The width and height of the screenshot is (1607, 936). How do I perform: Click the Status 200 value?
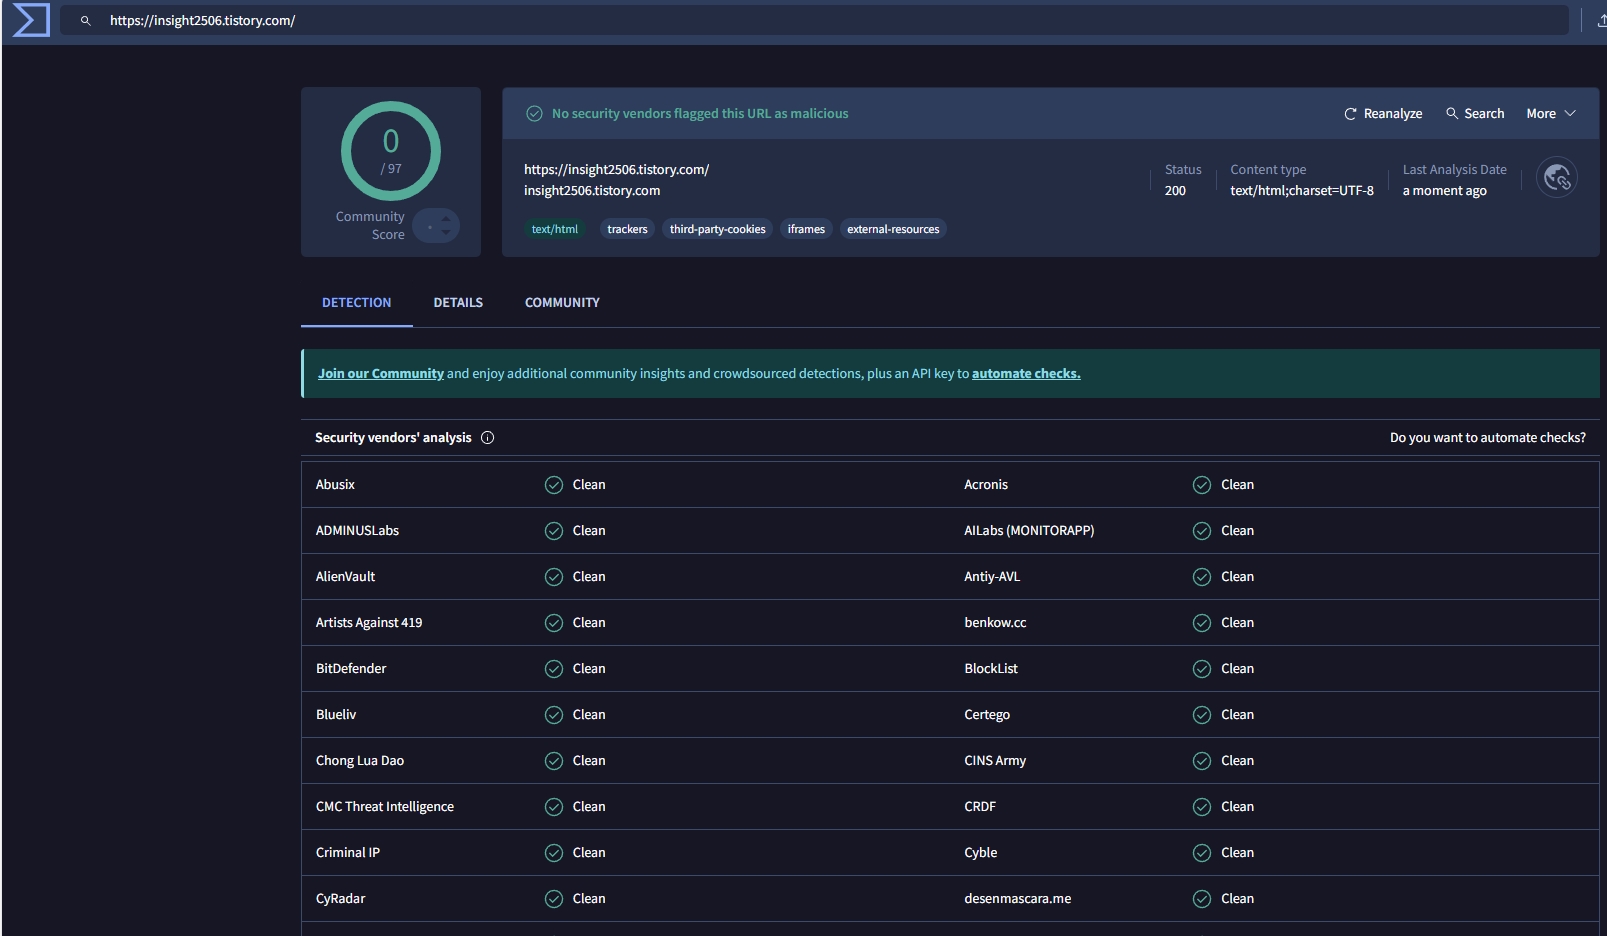(1175, 191)
